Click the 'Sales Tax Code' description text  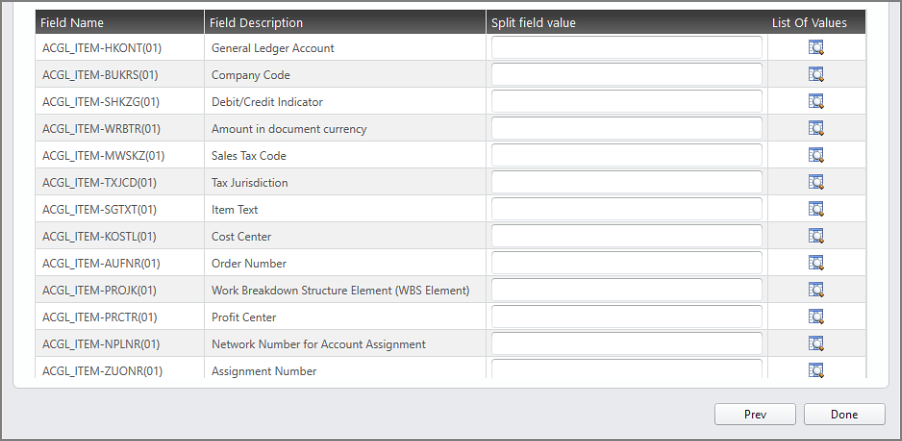coord(249,156)
